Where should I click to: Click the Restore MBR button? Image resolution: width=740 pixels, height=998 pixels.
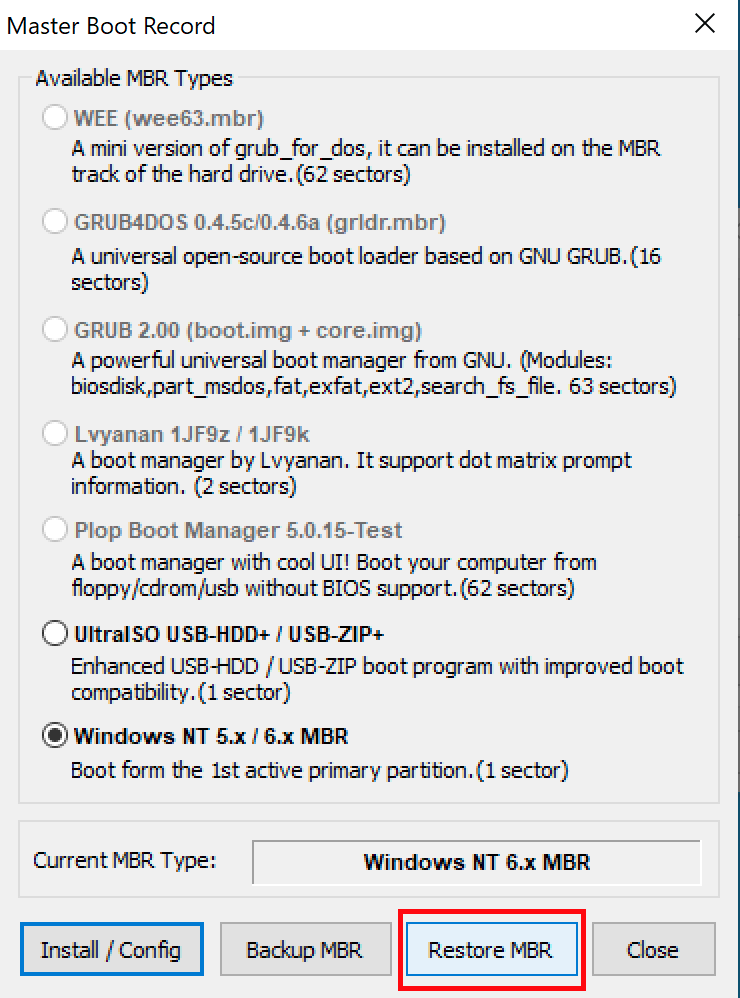(x=490, y=949)
